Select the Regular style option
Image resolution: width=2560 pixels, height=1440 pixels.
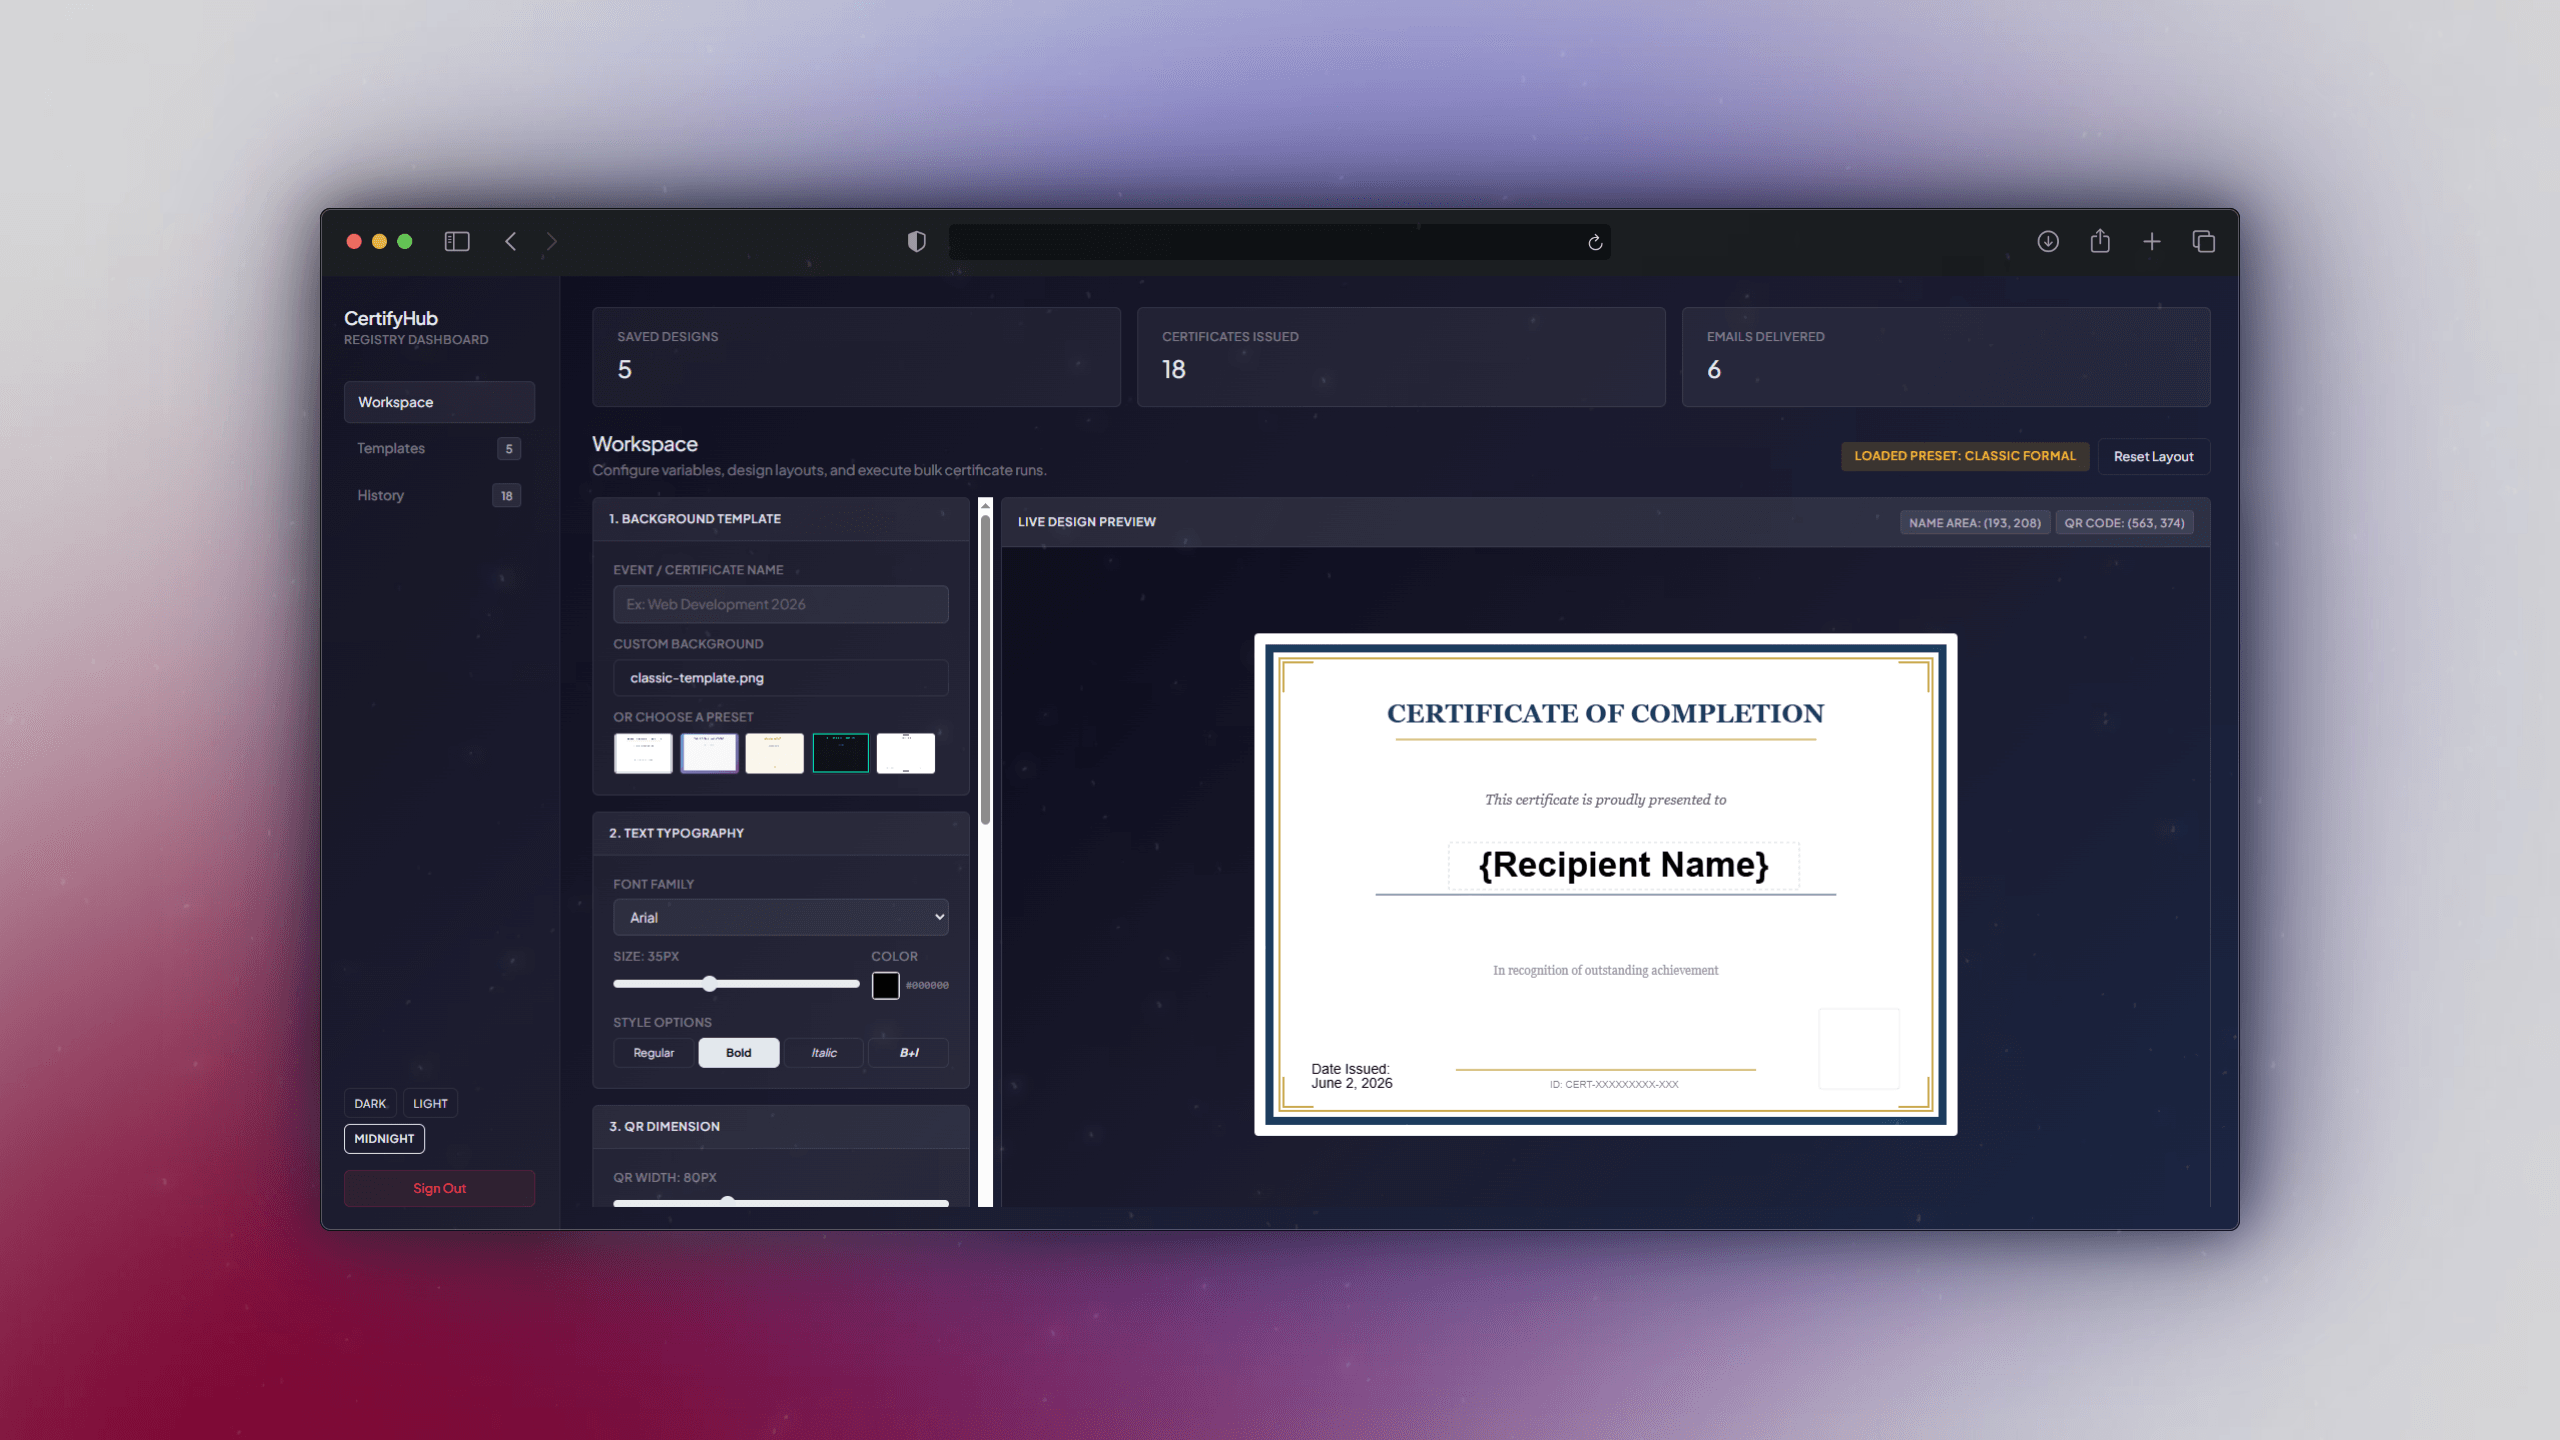tap(653, 1053)
